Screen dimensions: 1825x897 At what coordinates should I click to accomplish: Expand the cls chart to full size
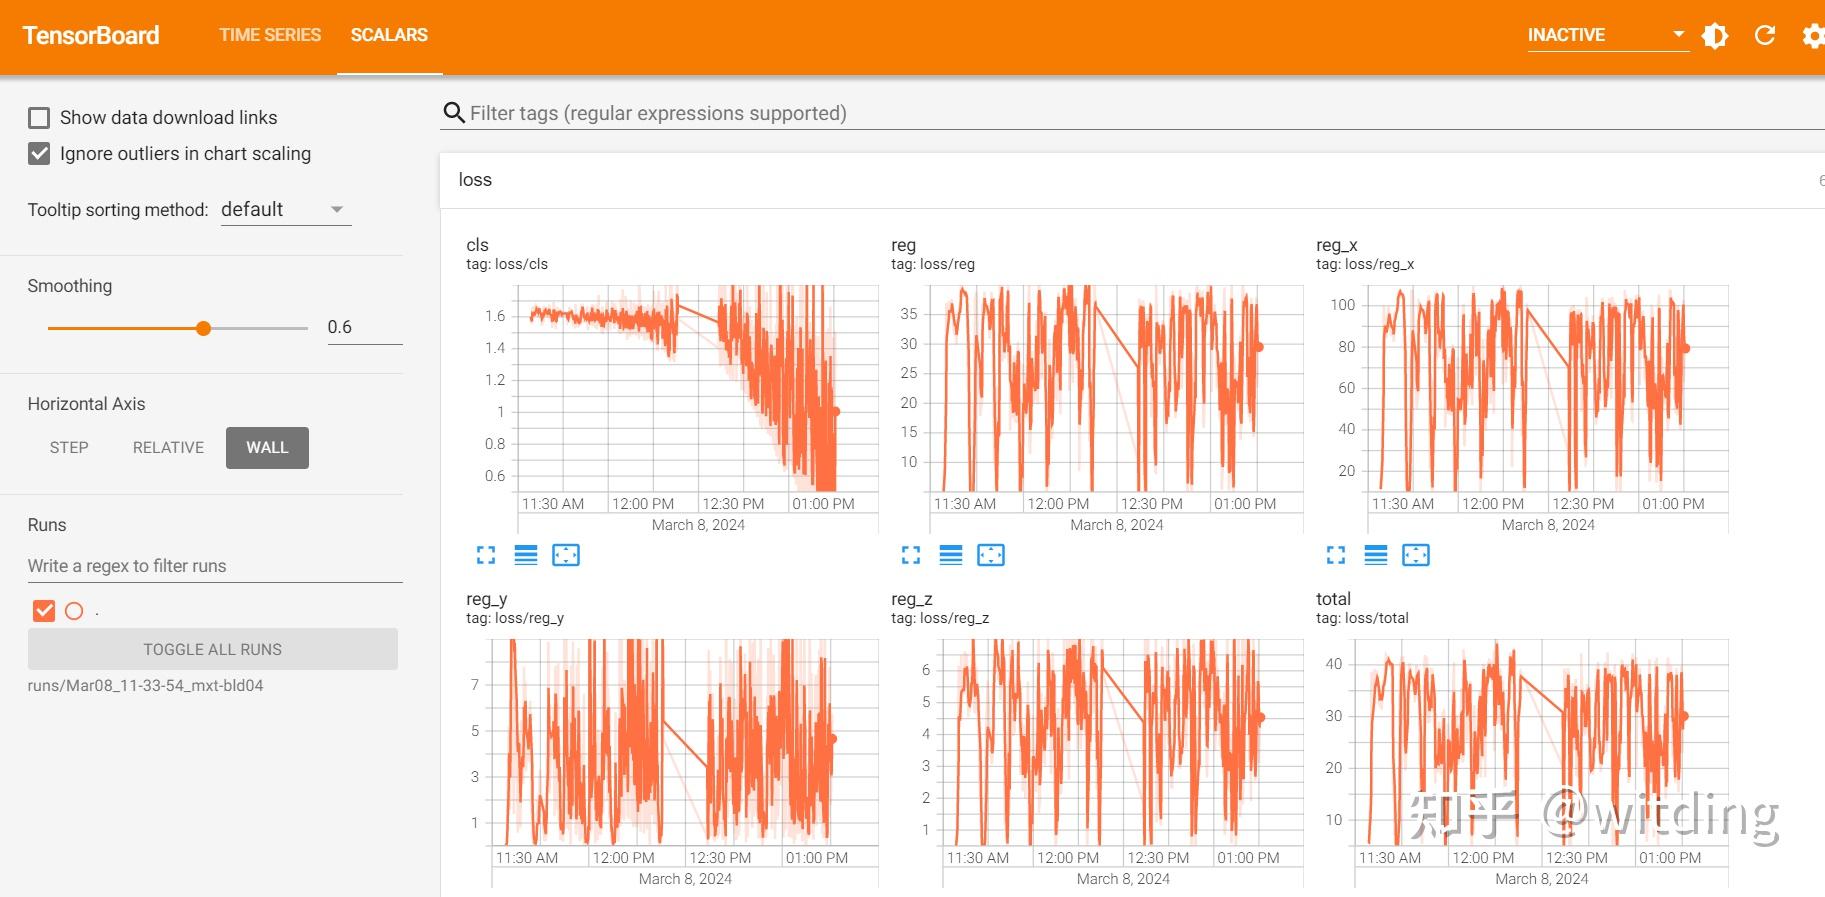486,555
